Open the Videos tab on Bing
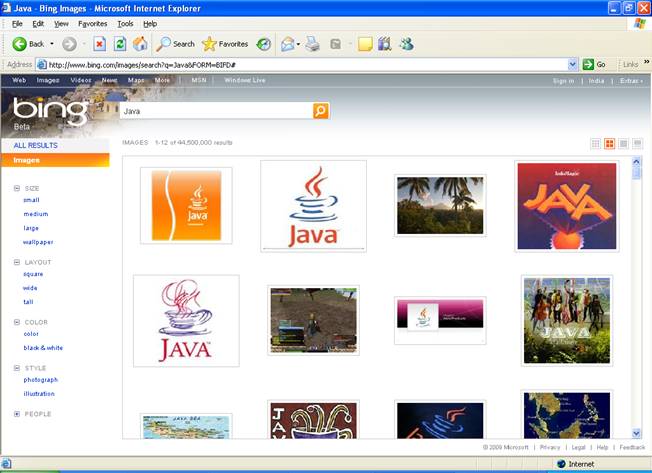The height and width of the screenshot is (473, 652). pos(81,80)
